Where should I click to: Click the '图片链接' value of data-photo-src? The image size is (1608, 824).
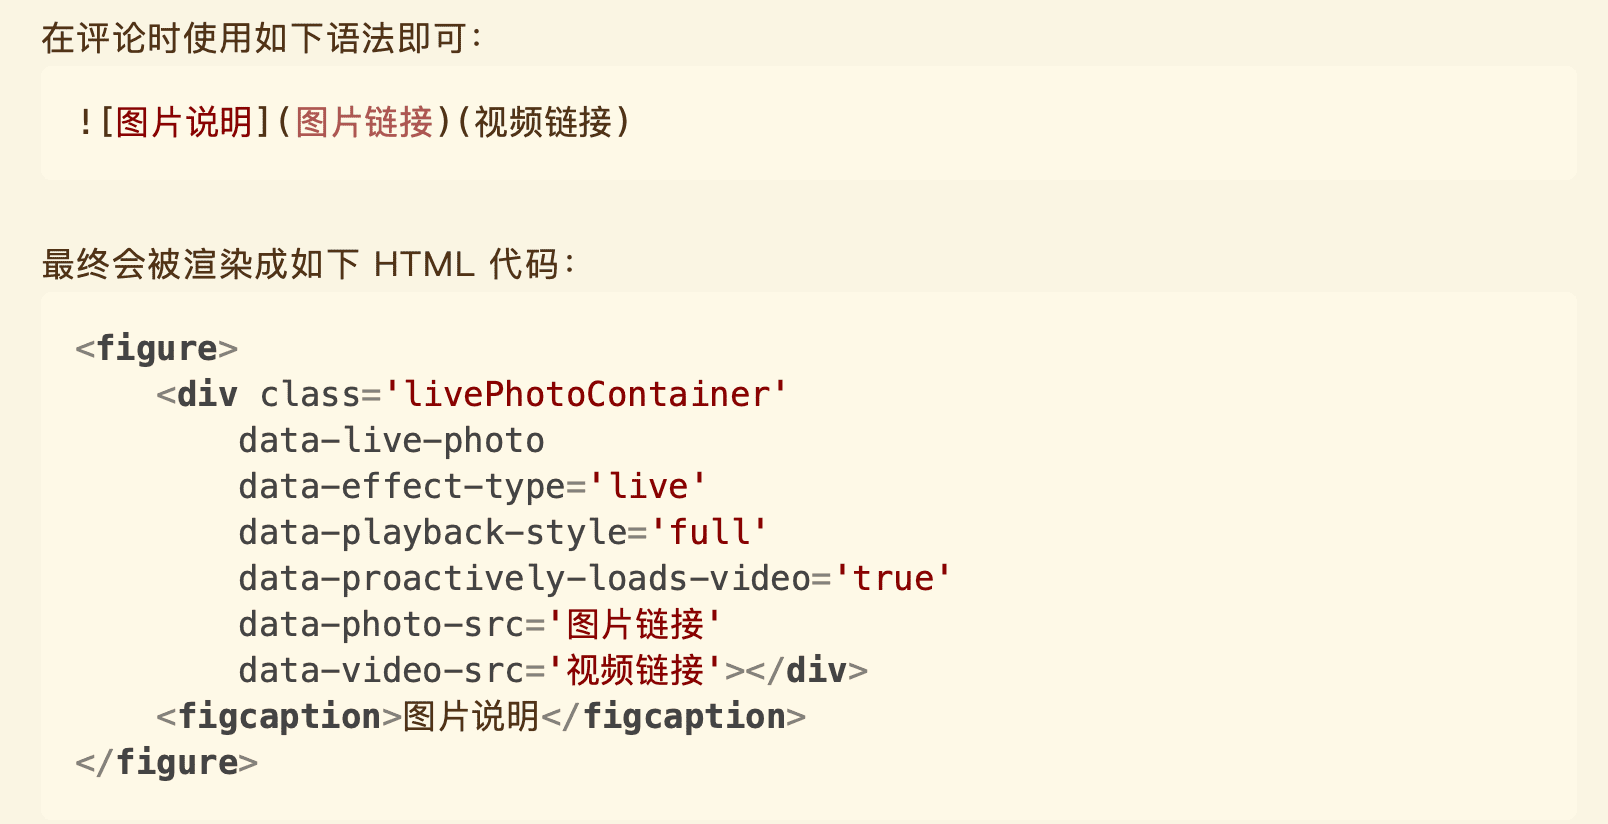coord(635,624)
